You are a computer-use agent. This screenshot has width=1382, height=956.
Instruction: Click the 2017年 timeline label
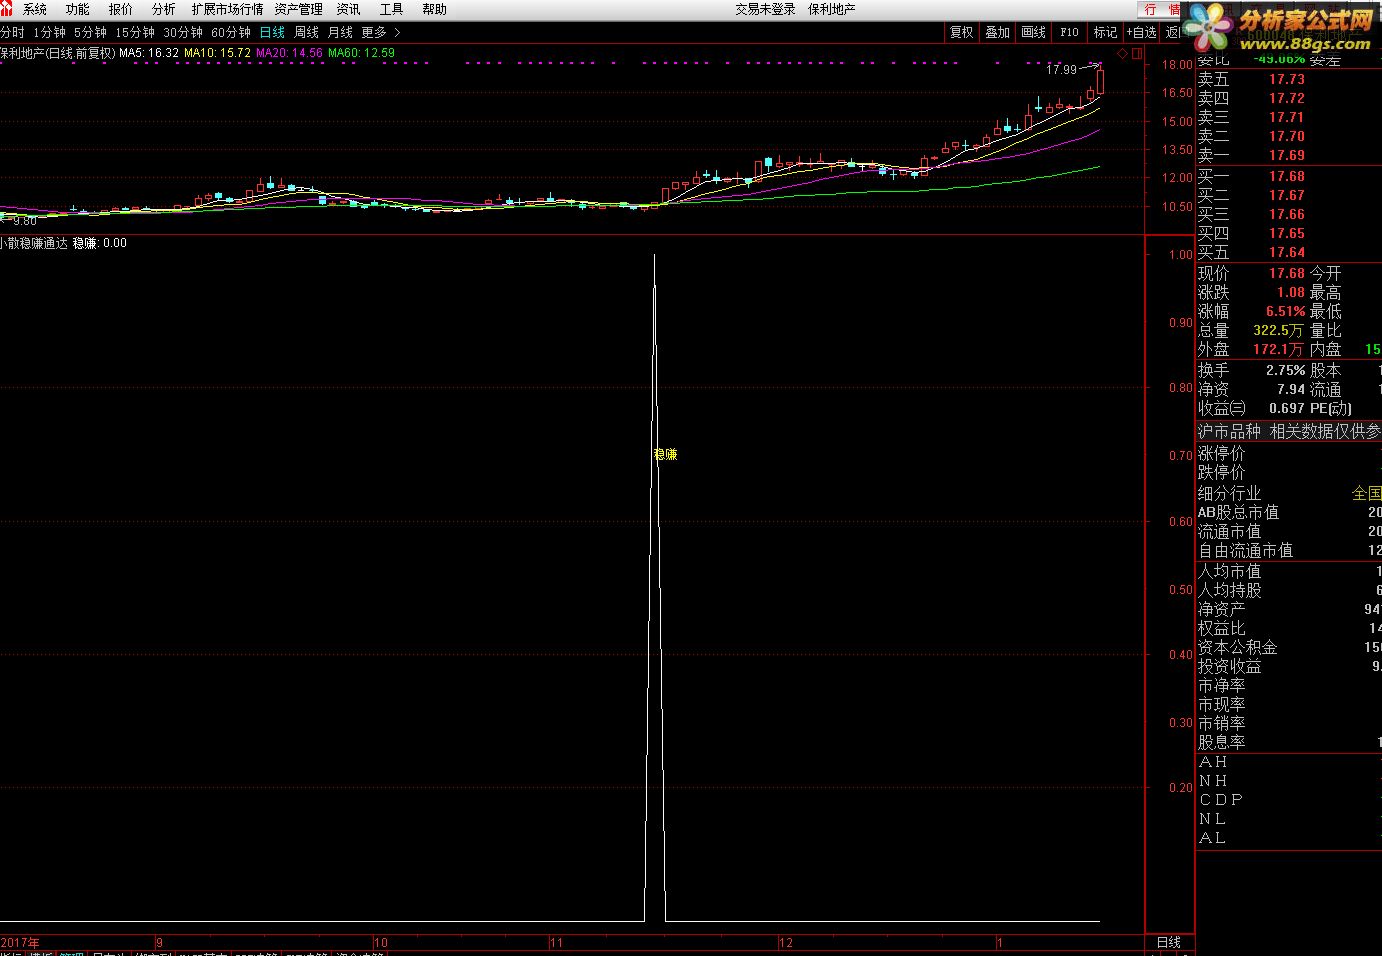(21, 942)
